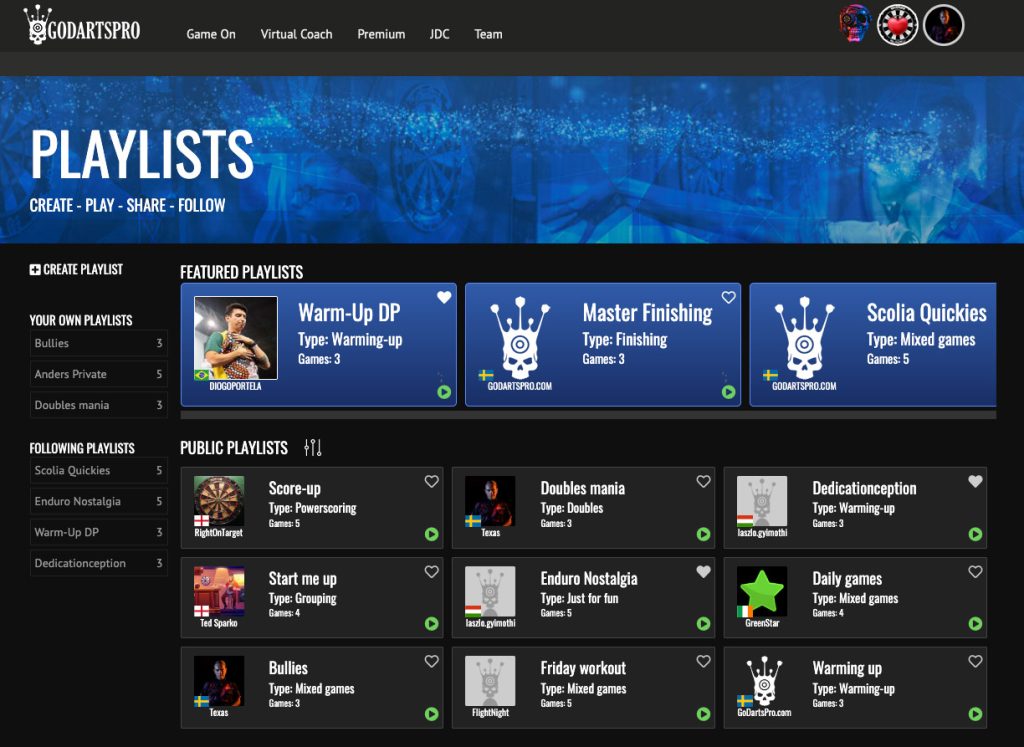Click the dartboard thumbnail on Score-up
1024x747 pixels.
coord(219,501)
